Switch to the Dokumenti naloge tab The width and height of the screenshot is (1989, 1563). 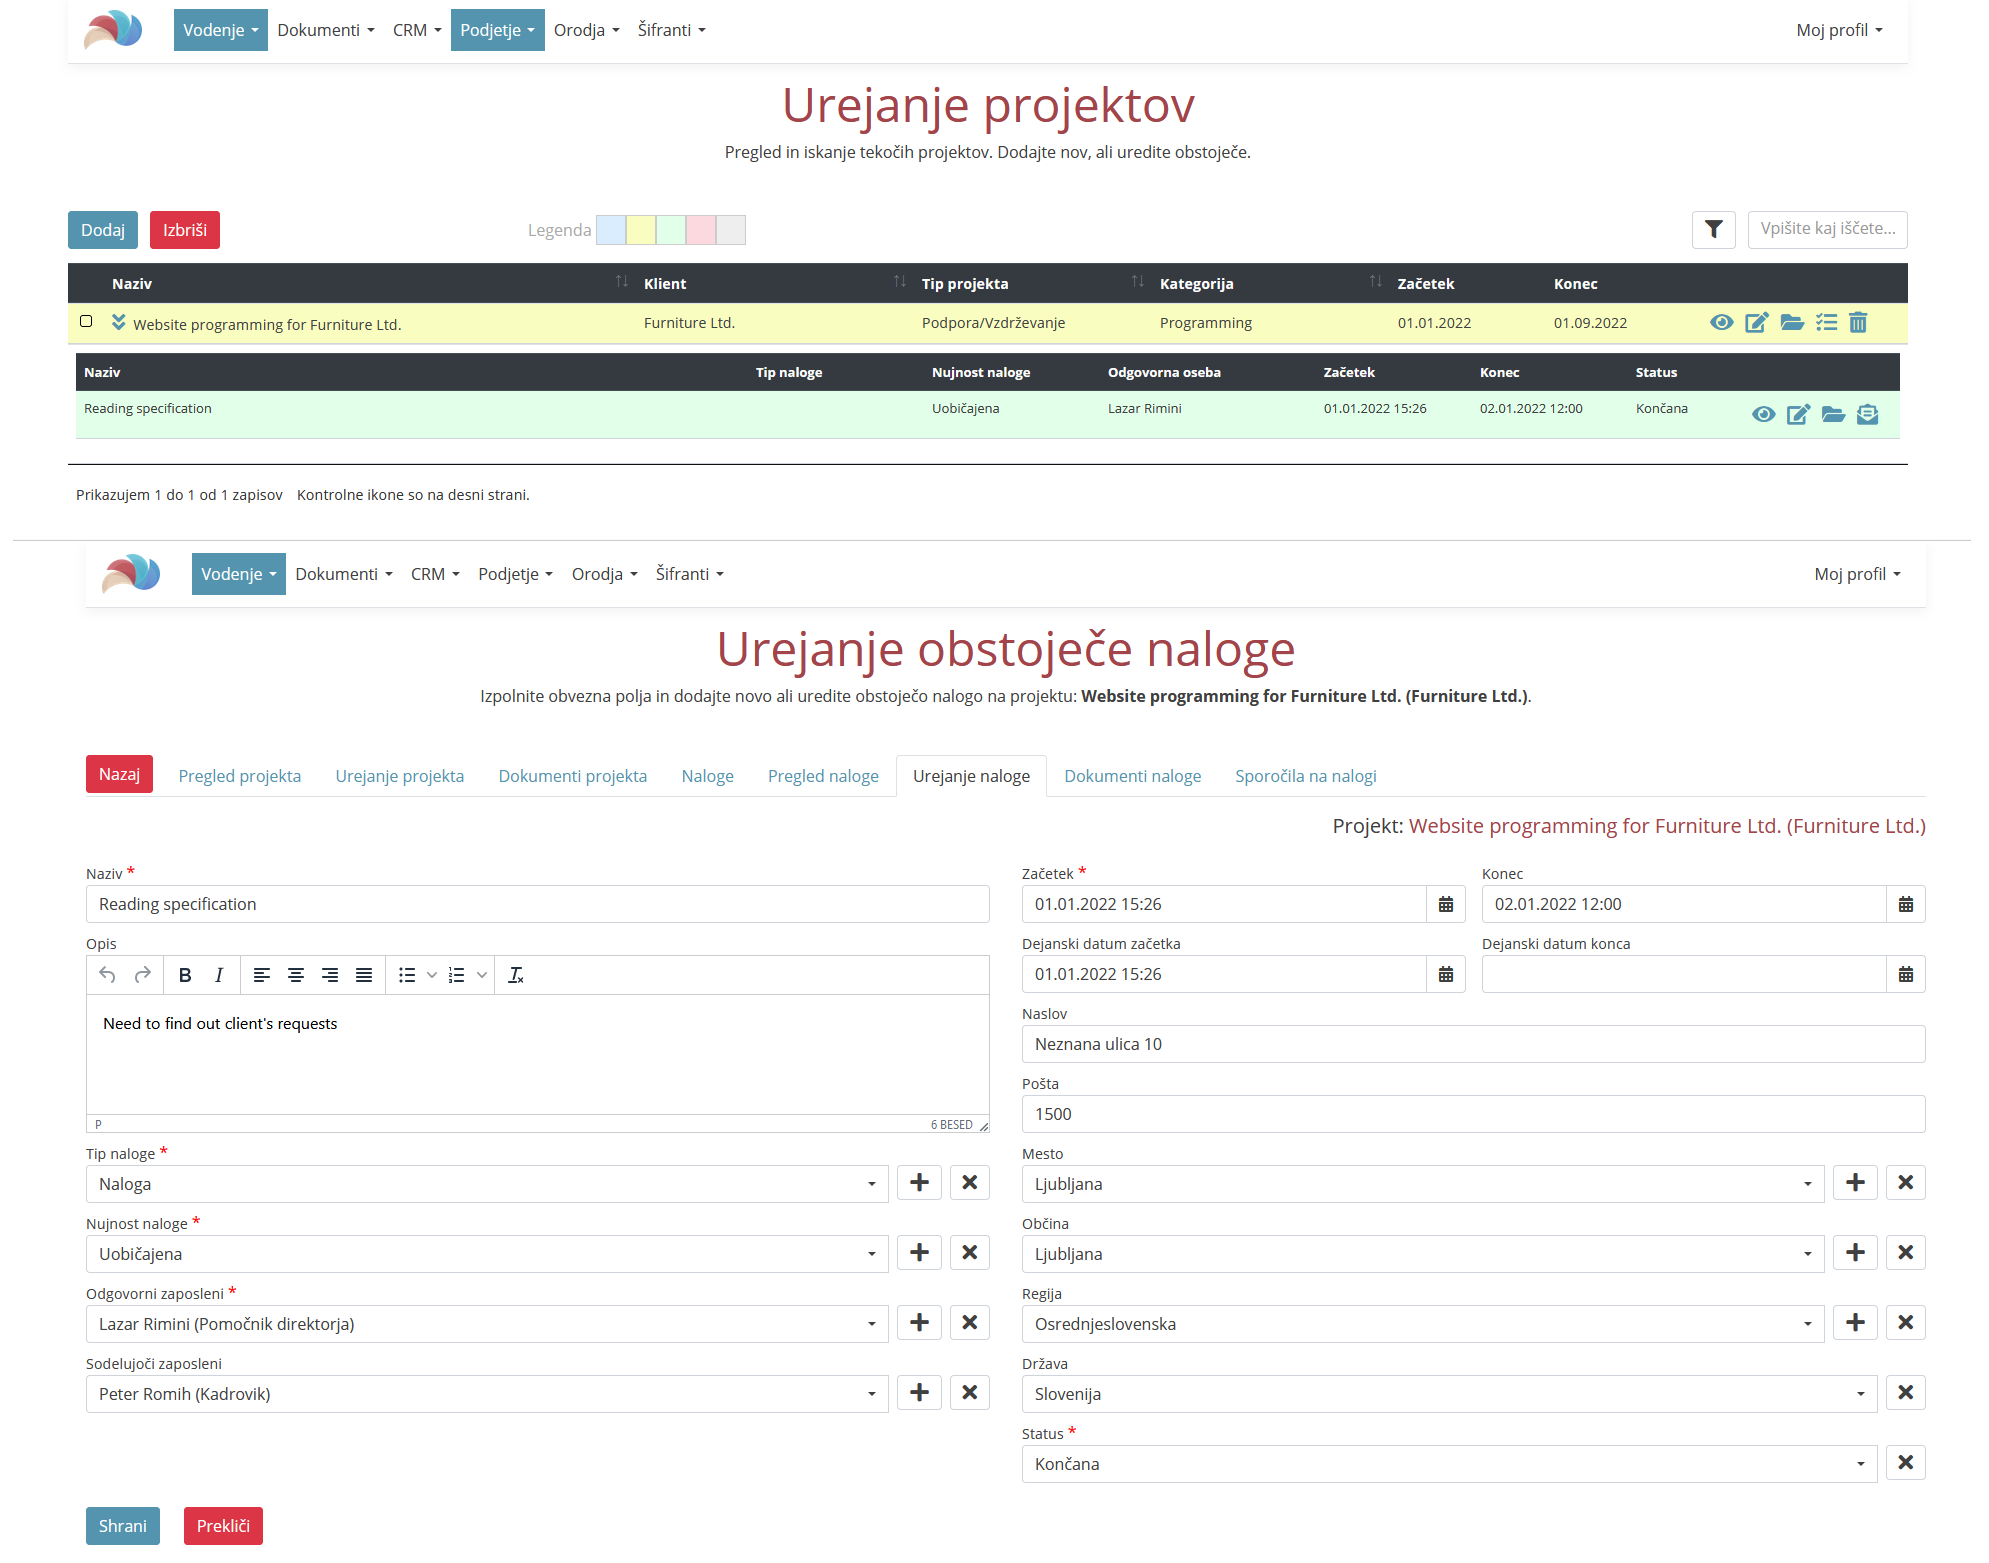click(1132, 776)
